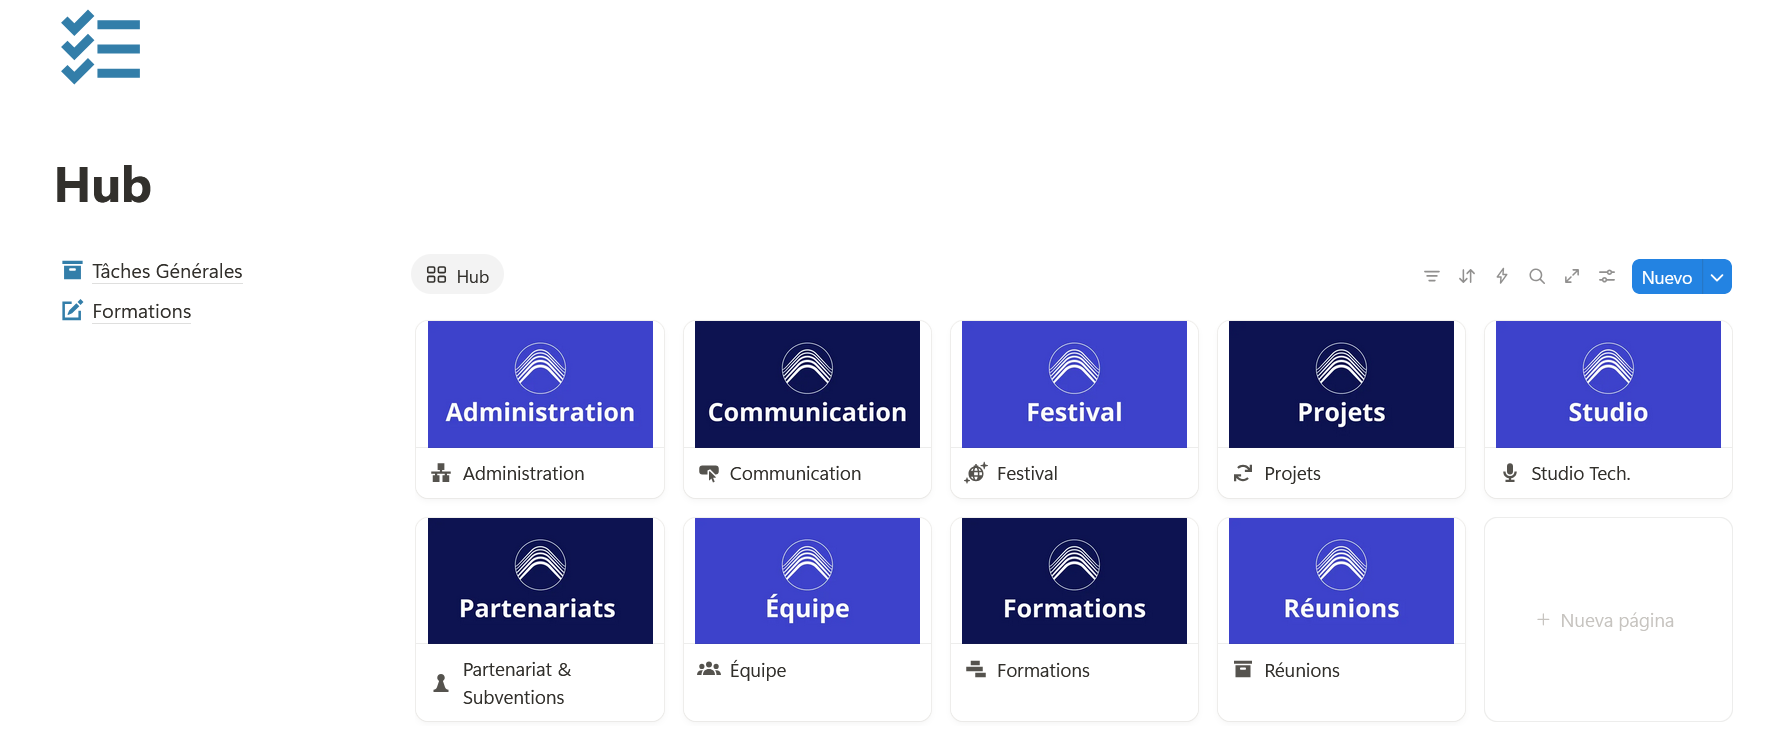This screenshot has height=752, width=1779.
Task: Add a card with Nueva página
Action: point(1607,620)
